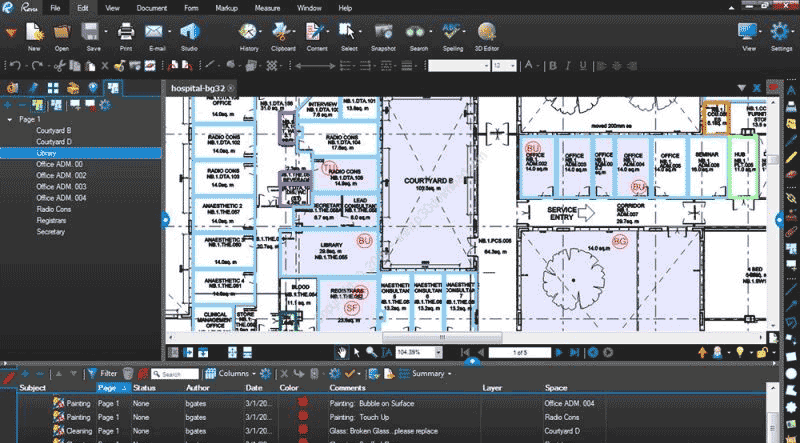
Task: Collapse the Page 1 tree node
Action: (x=11, y=119)
